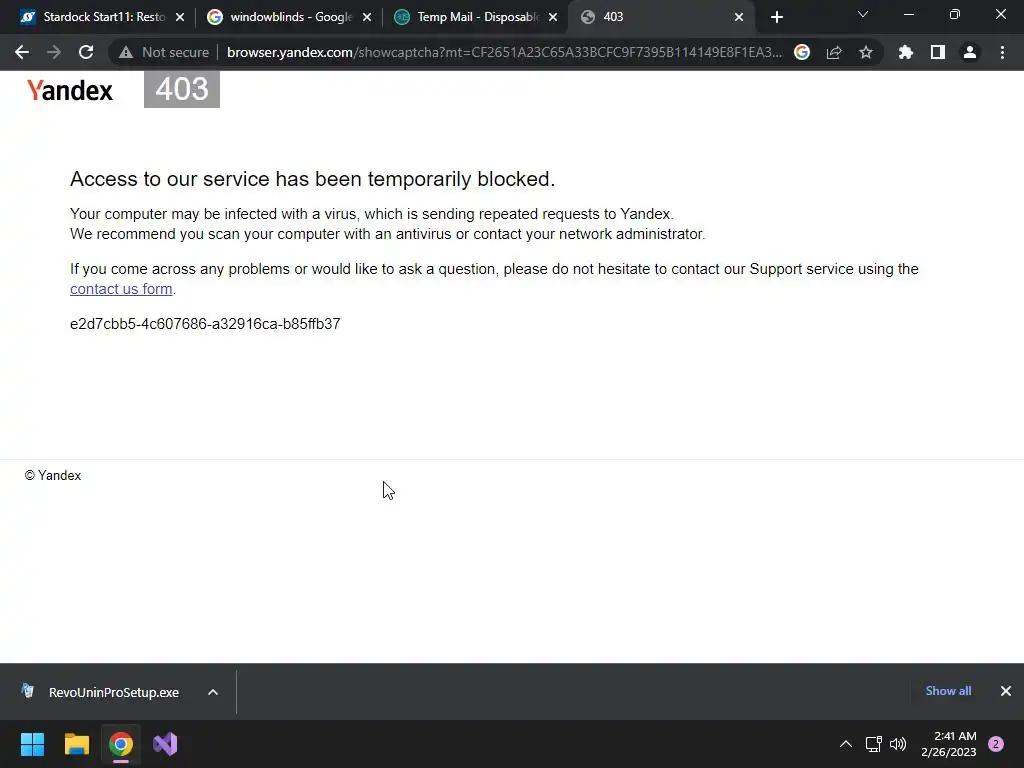This screenshot has width=1024, height=768.
Task: Click Show all downloads
Action: click(x=948, y=691)
